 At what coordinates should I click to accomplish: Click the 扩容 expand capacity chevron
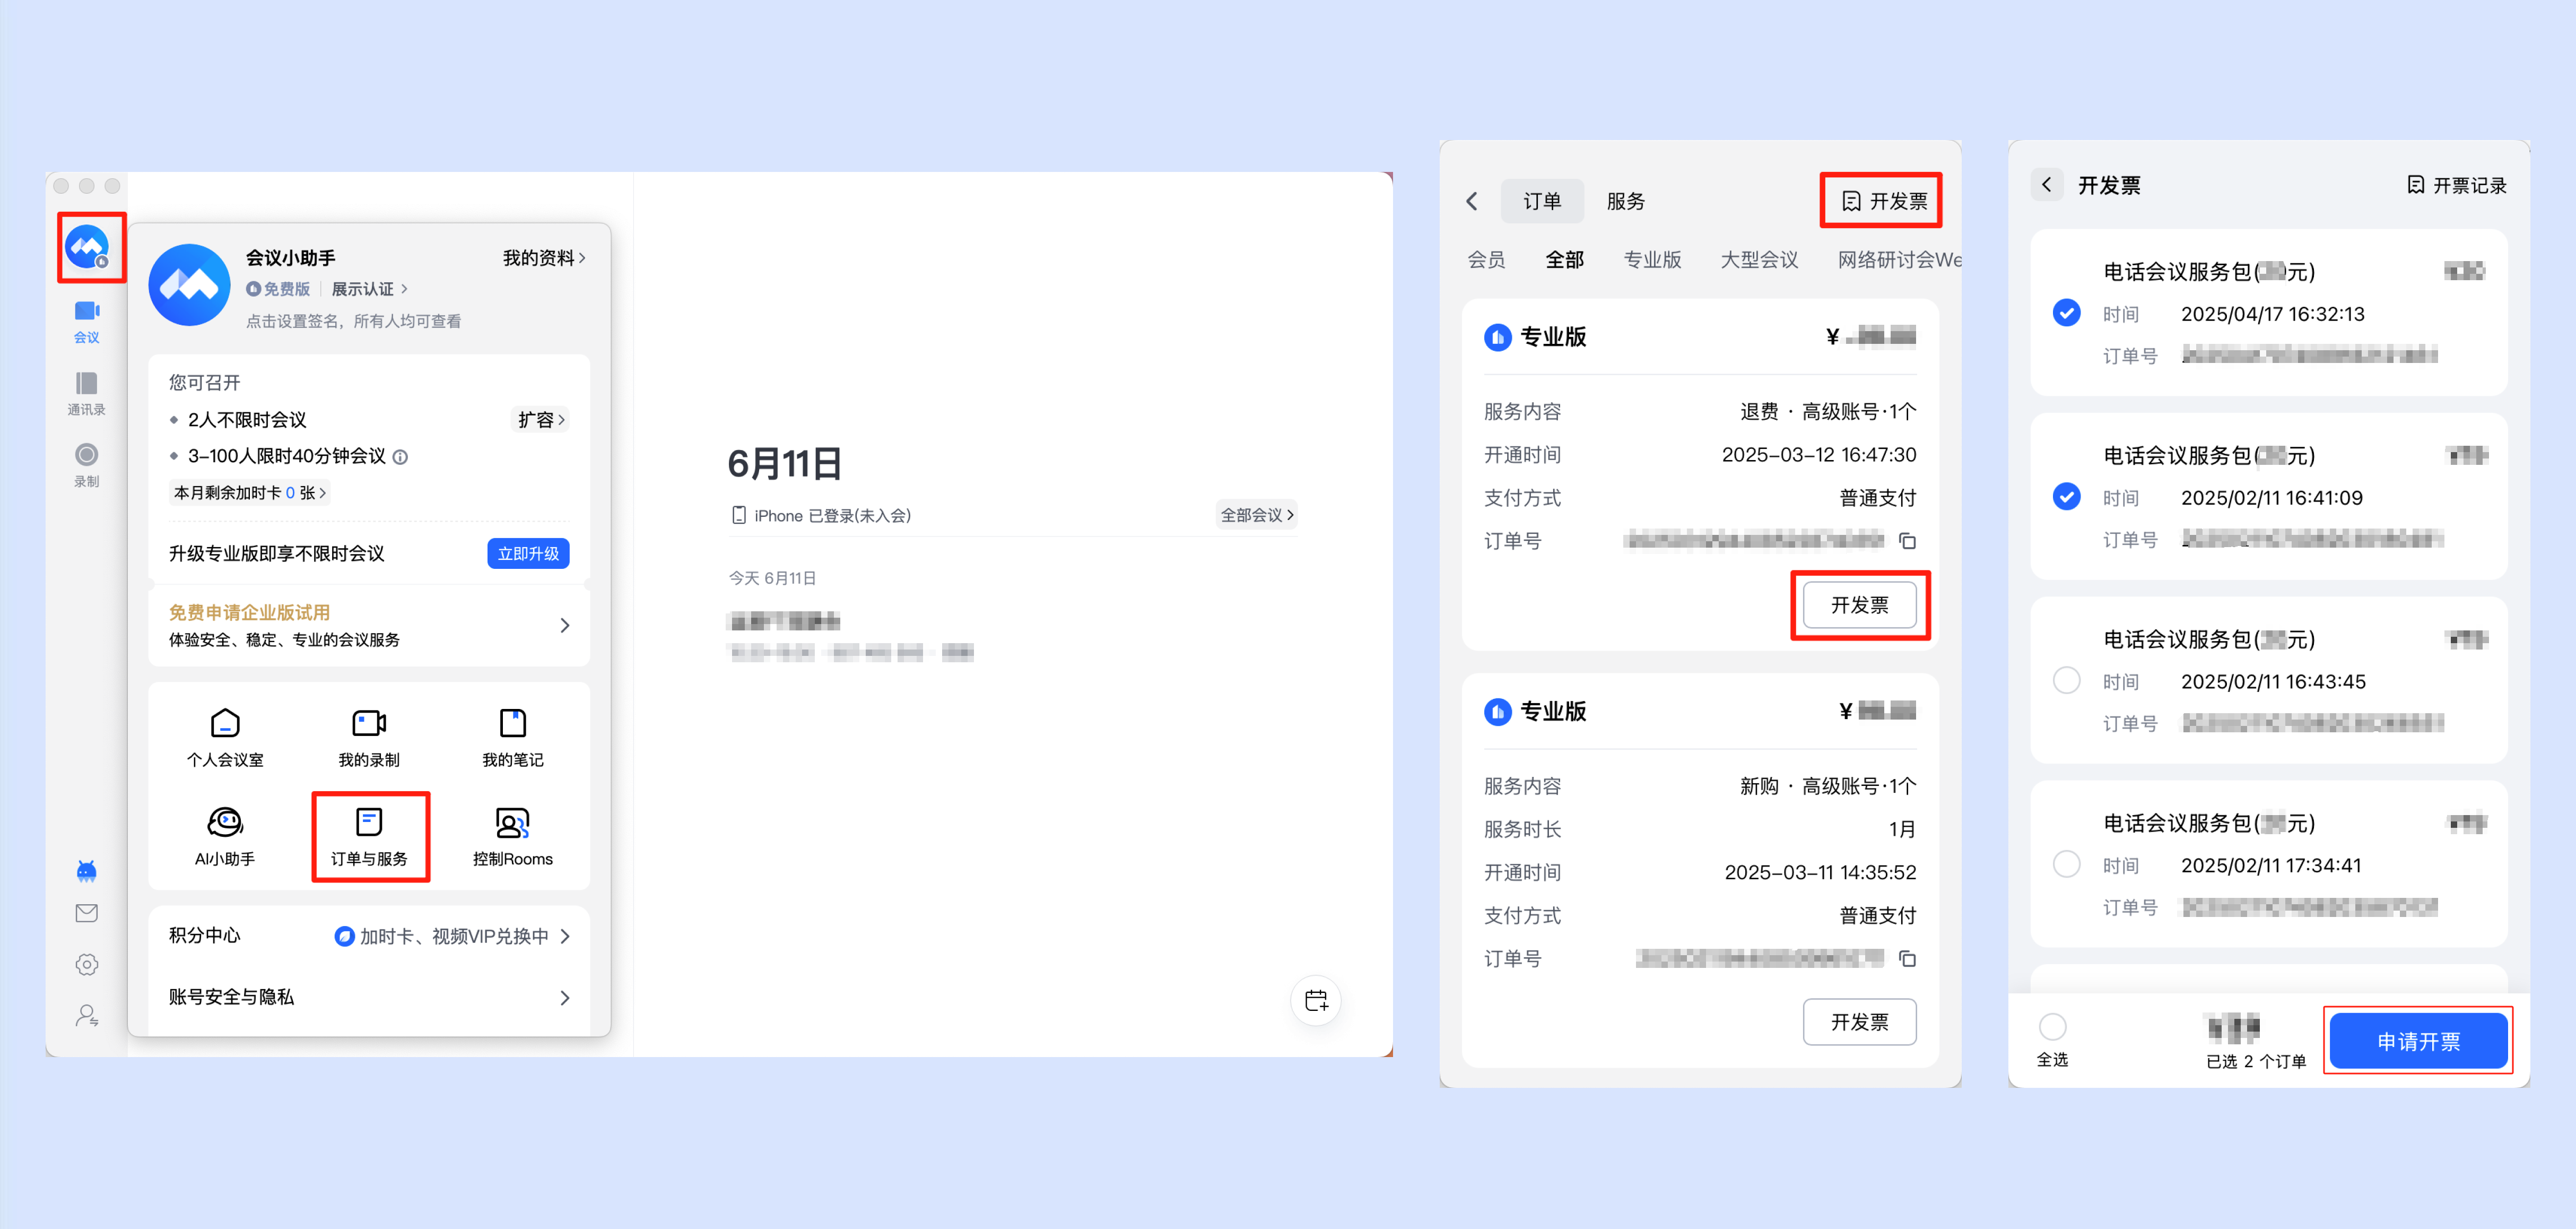541,420
